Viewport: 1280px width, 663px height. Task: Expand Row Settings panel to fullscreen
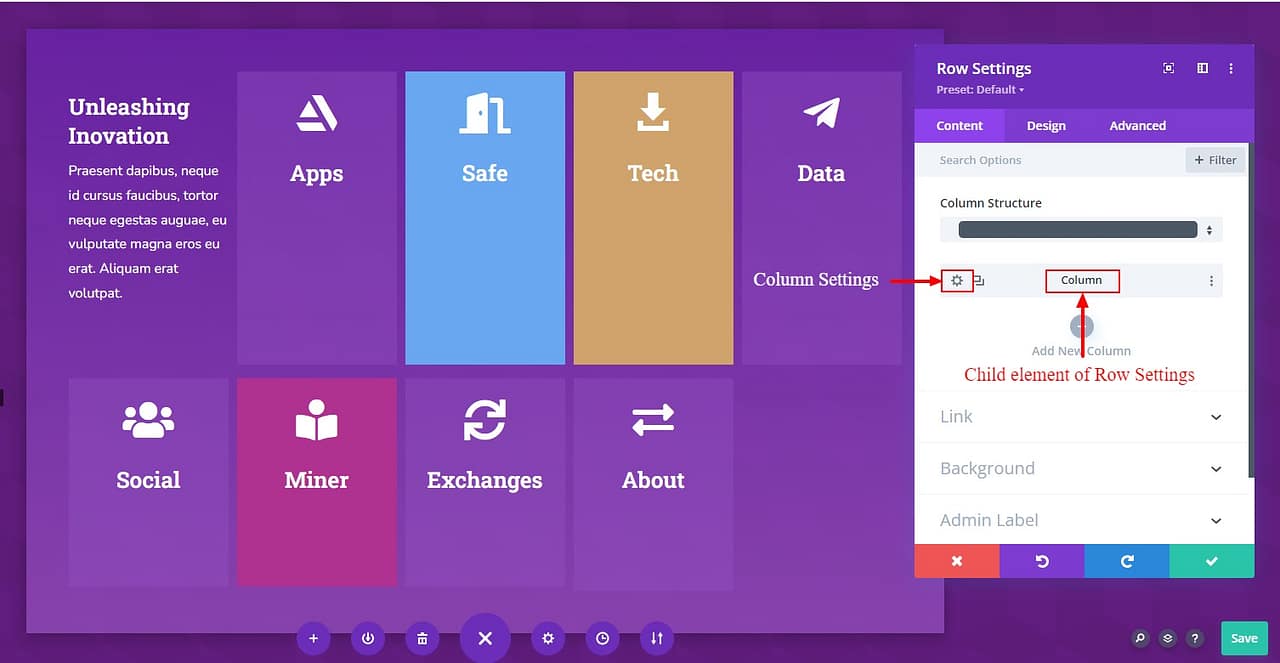[x=1168, y=68]
